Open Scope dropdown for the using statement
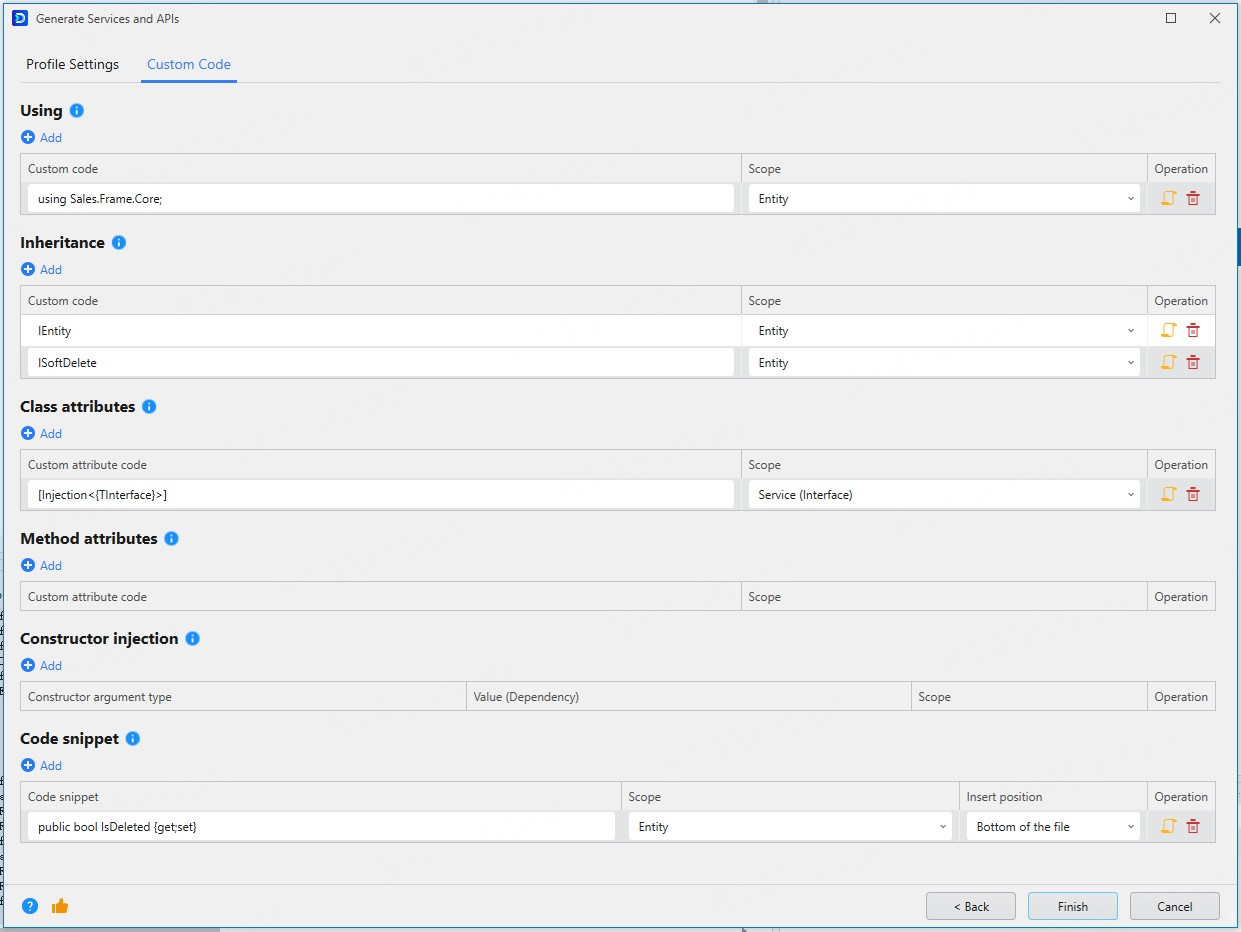 [x=943, y=199]
